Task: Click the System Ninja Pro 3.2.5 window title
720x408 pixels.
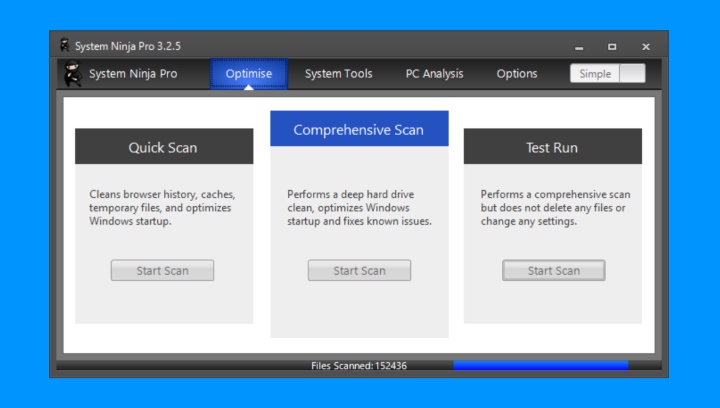Action: click(x=128, y=46)
